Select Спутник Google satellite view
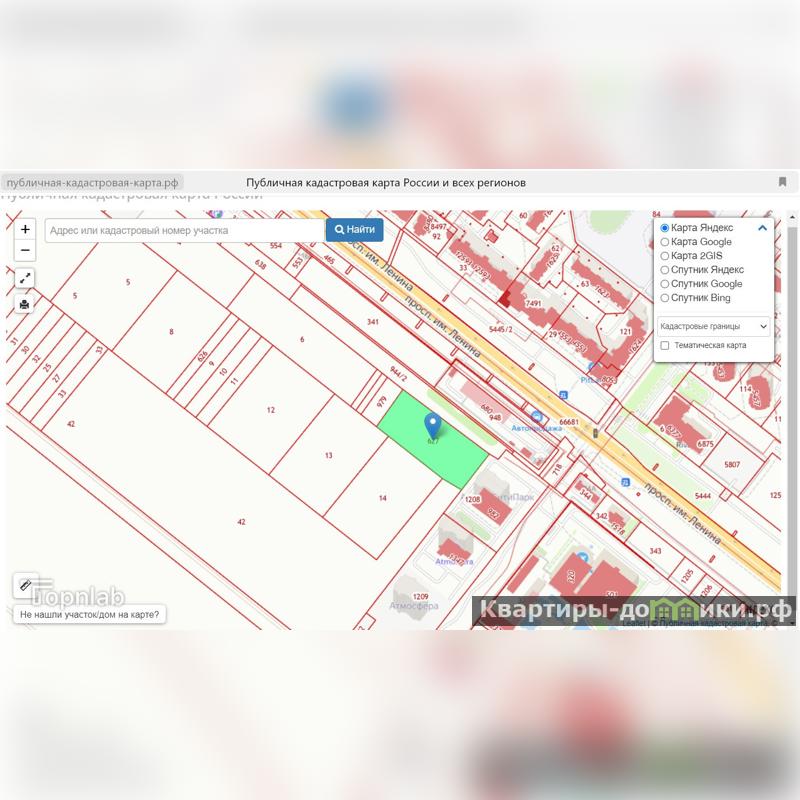 pos(665,284)
